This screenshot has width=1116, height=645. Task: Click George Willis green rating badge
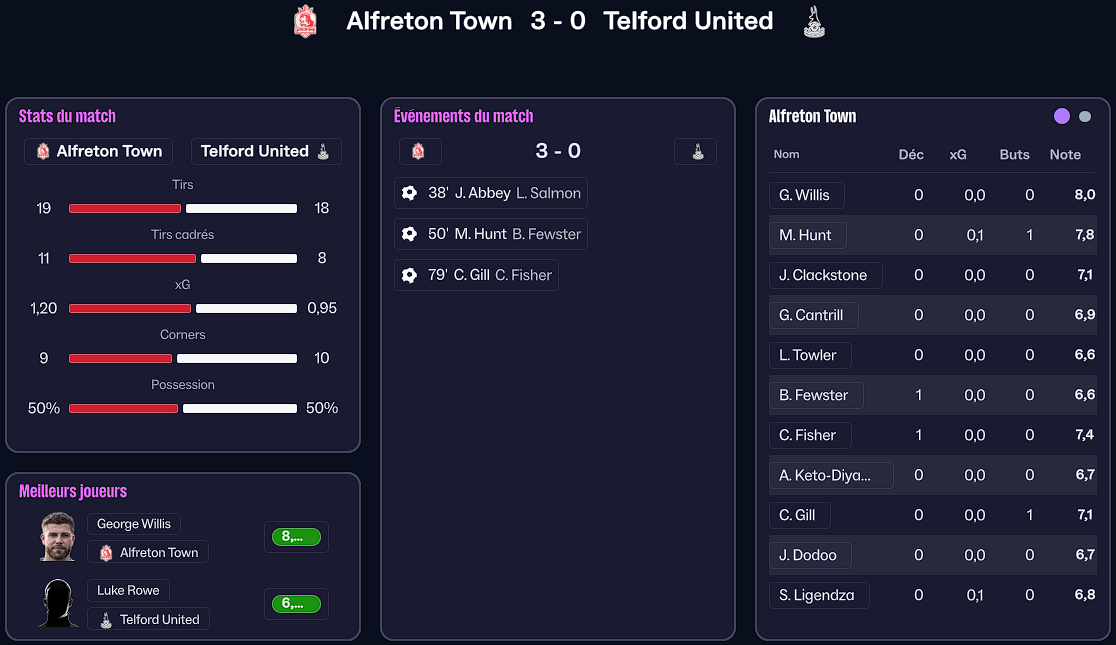tap(296, 537)
